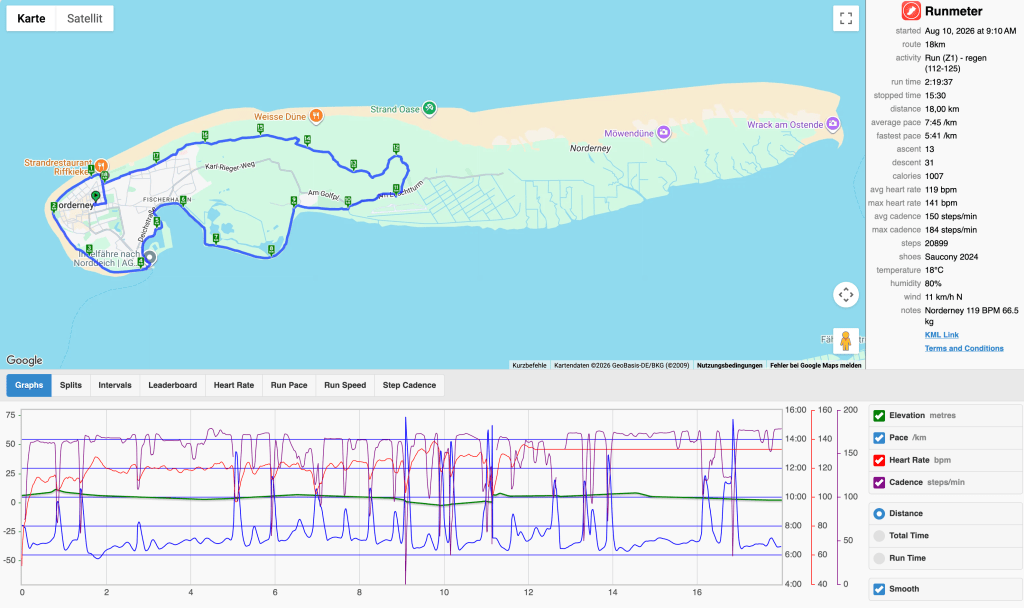Select Wrack am Ostende marker icon

tap(832, 123)
